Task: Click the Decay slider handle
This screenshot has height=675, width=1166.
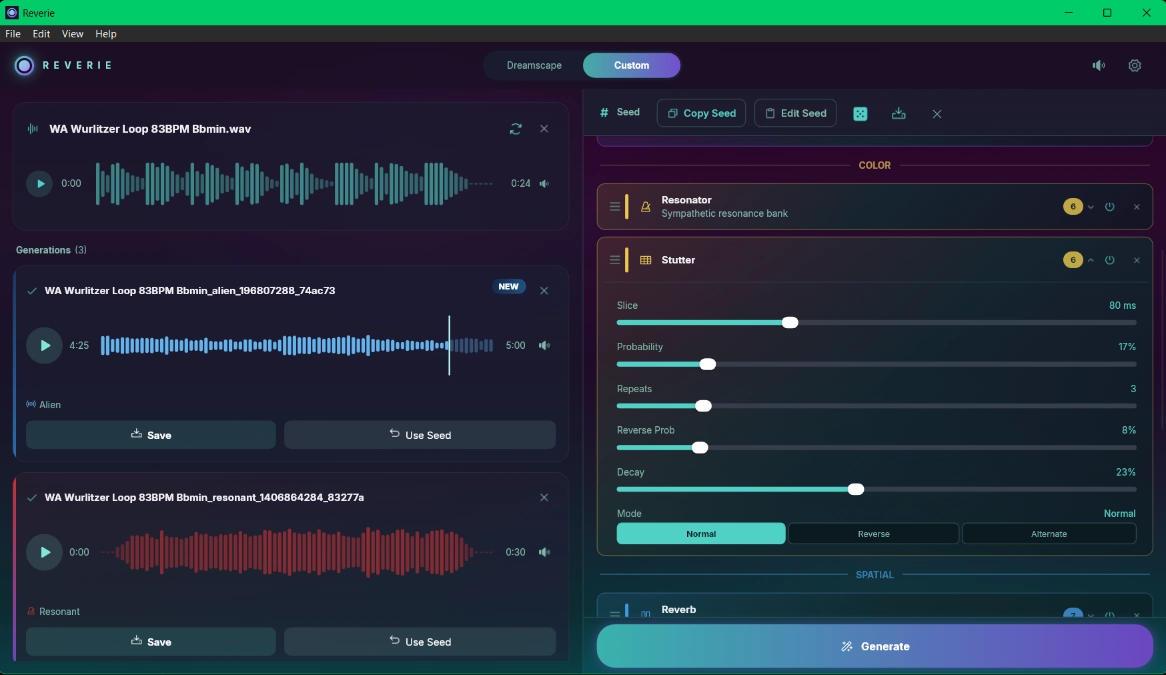Action: click(x=856, y=489)
